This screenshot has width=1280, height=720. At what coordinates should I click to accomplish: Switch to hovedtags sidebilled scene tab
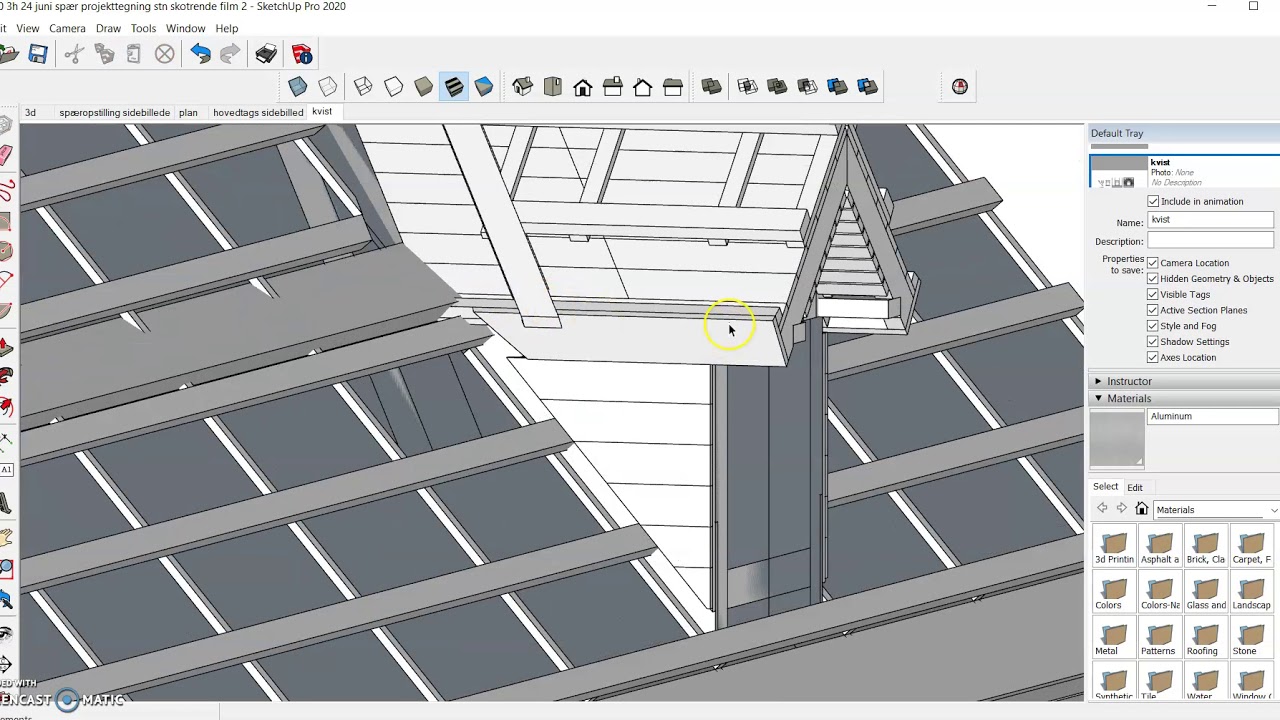[258, 112]
